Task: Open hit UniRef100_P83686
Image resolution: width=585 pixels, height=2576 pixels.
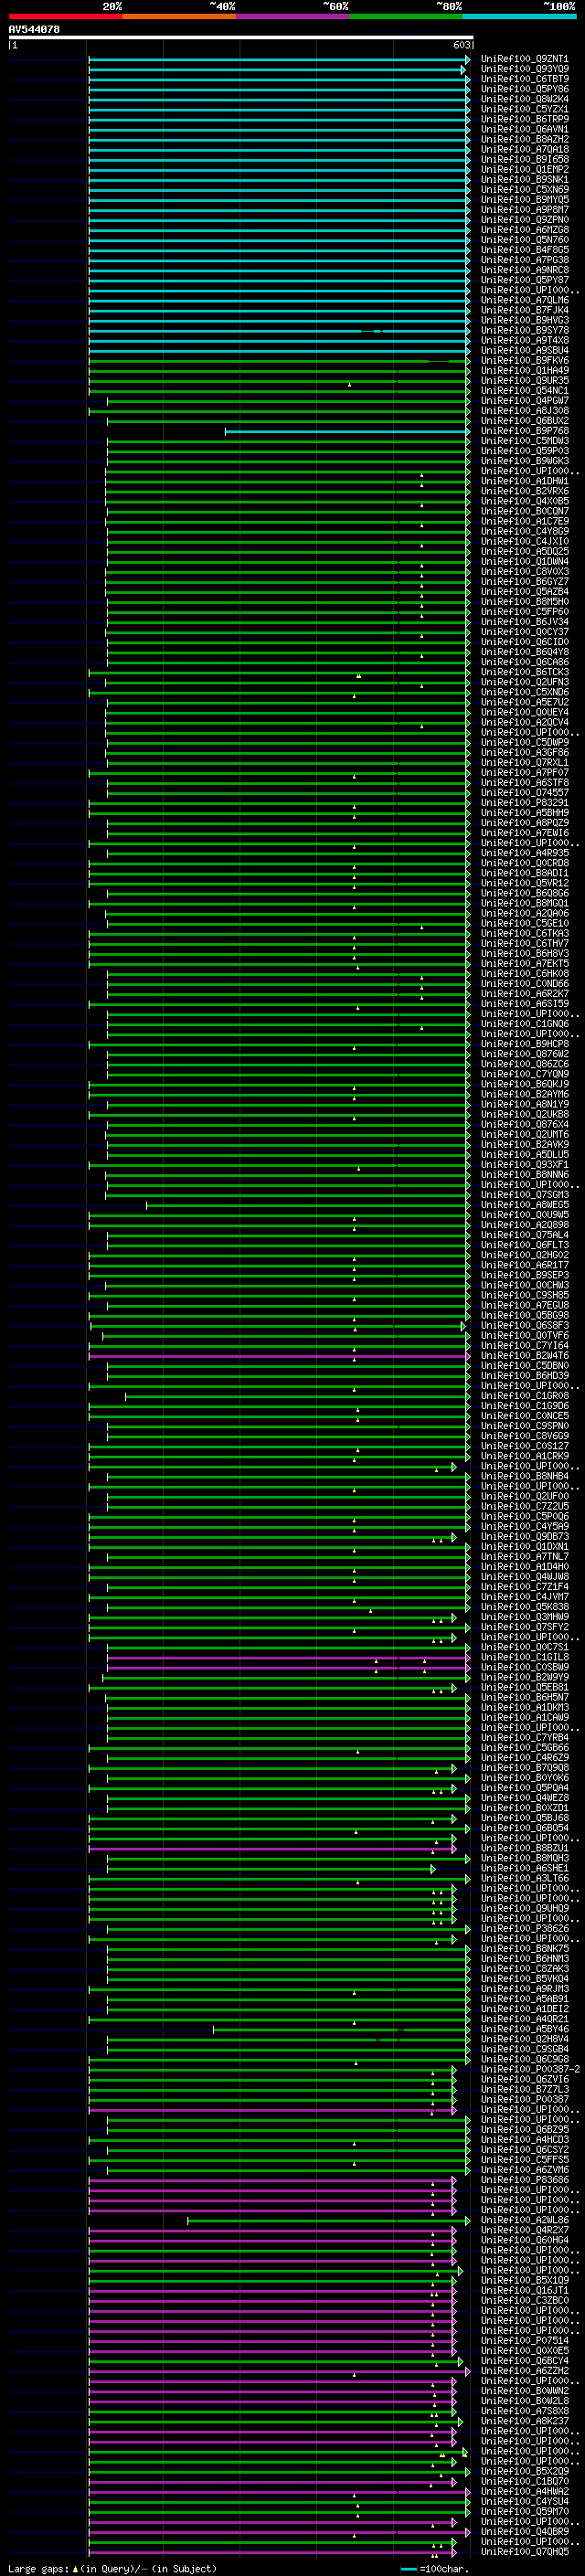Action: point(524,2179)
